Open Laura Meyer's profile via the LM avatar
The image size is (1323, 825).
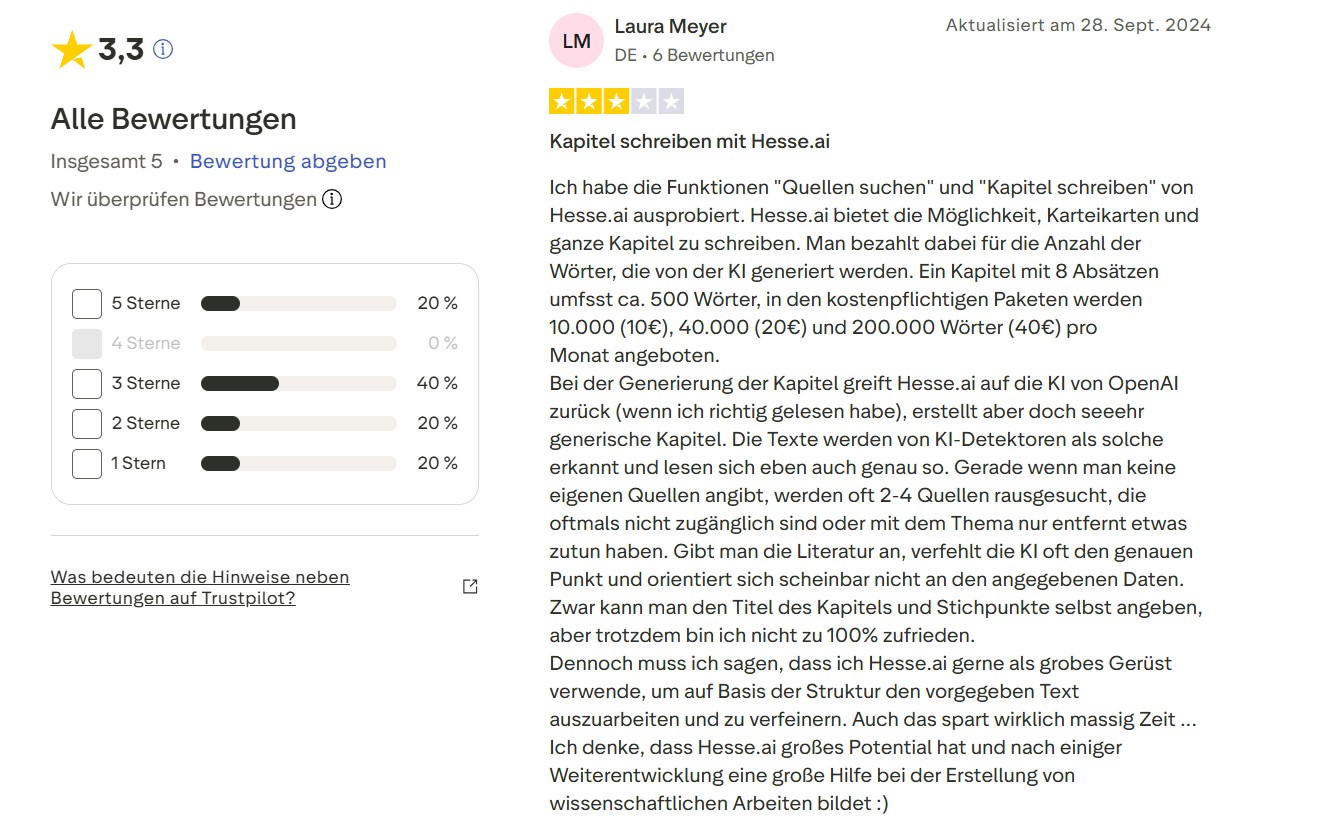pyautogui.click(x=576, y=40)
